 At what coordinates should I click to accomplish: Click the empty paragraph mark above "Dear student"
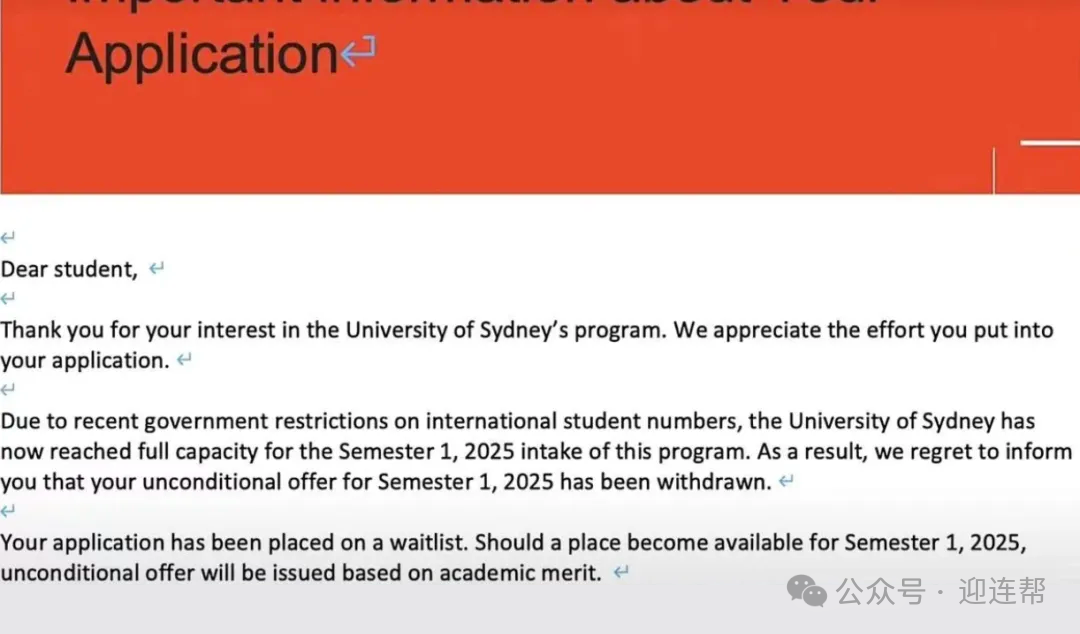tap(8, 238)
